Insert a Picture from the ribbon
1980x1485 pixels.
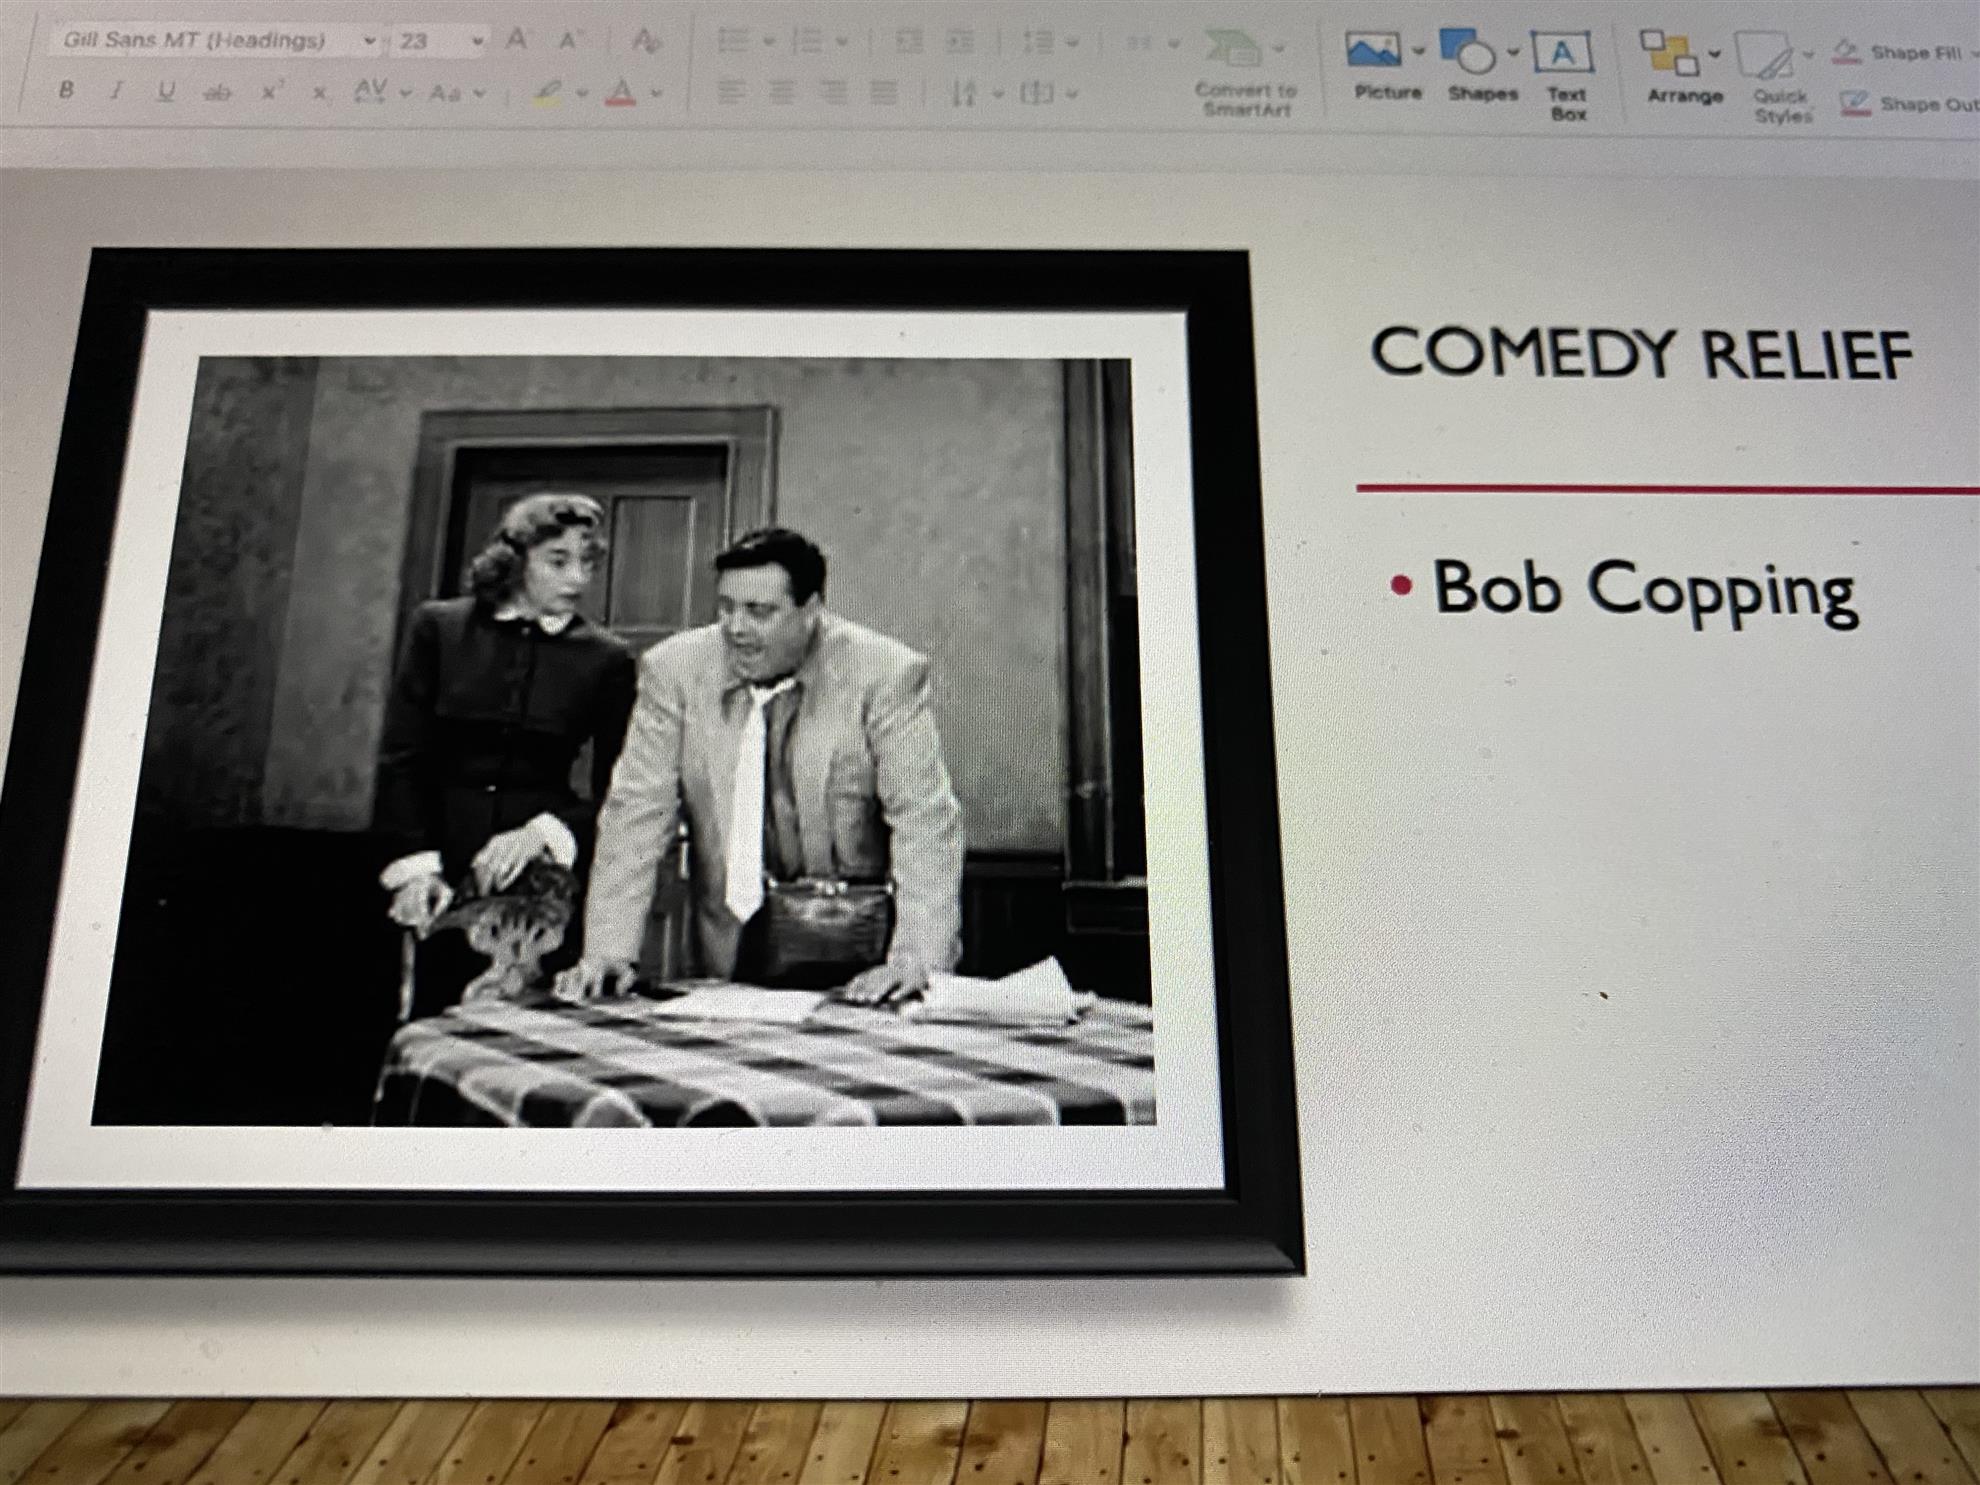(1375, 52)
